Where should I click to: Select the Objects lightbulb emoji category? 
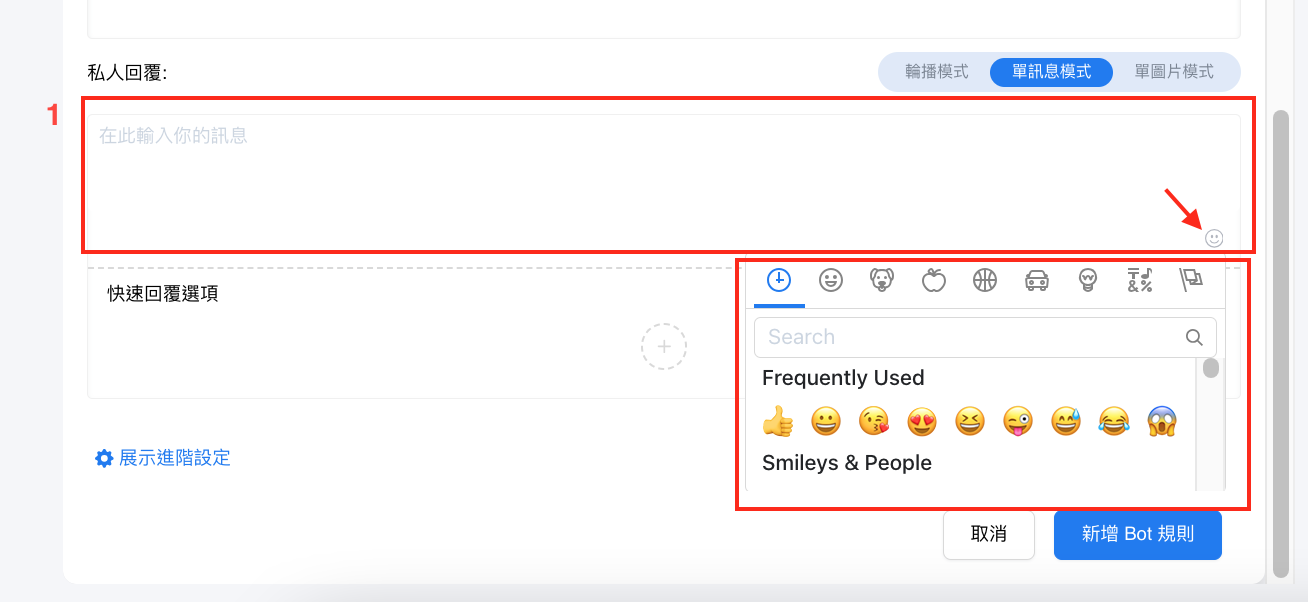click(x=1088, y=280)
